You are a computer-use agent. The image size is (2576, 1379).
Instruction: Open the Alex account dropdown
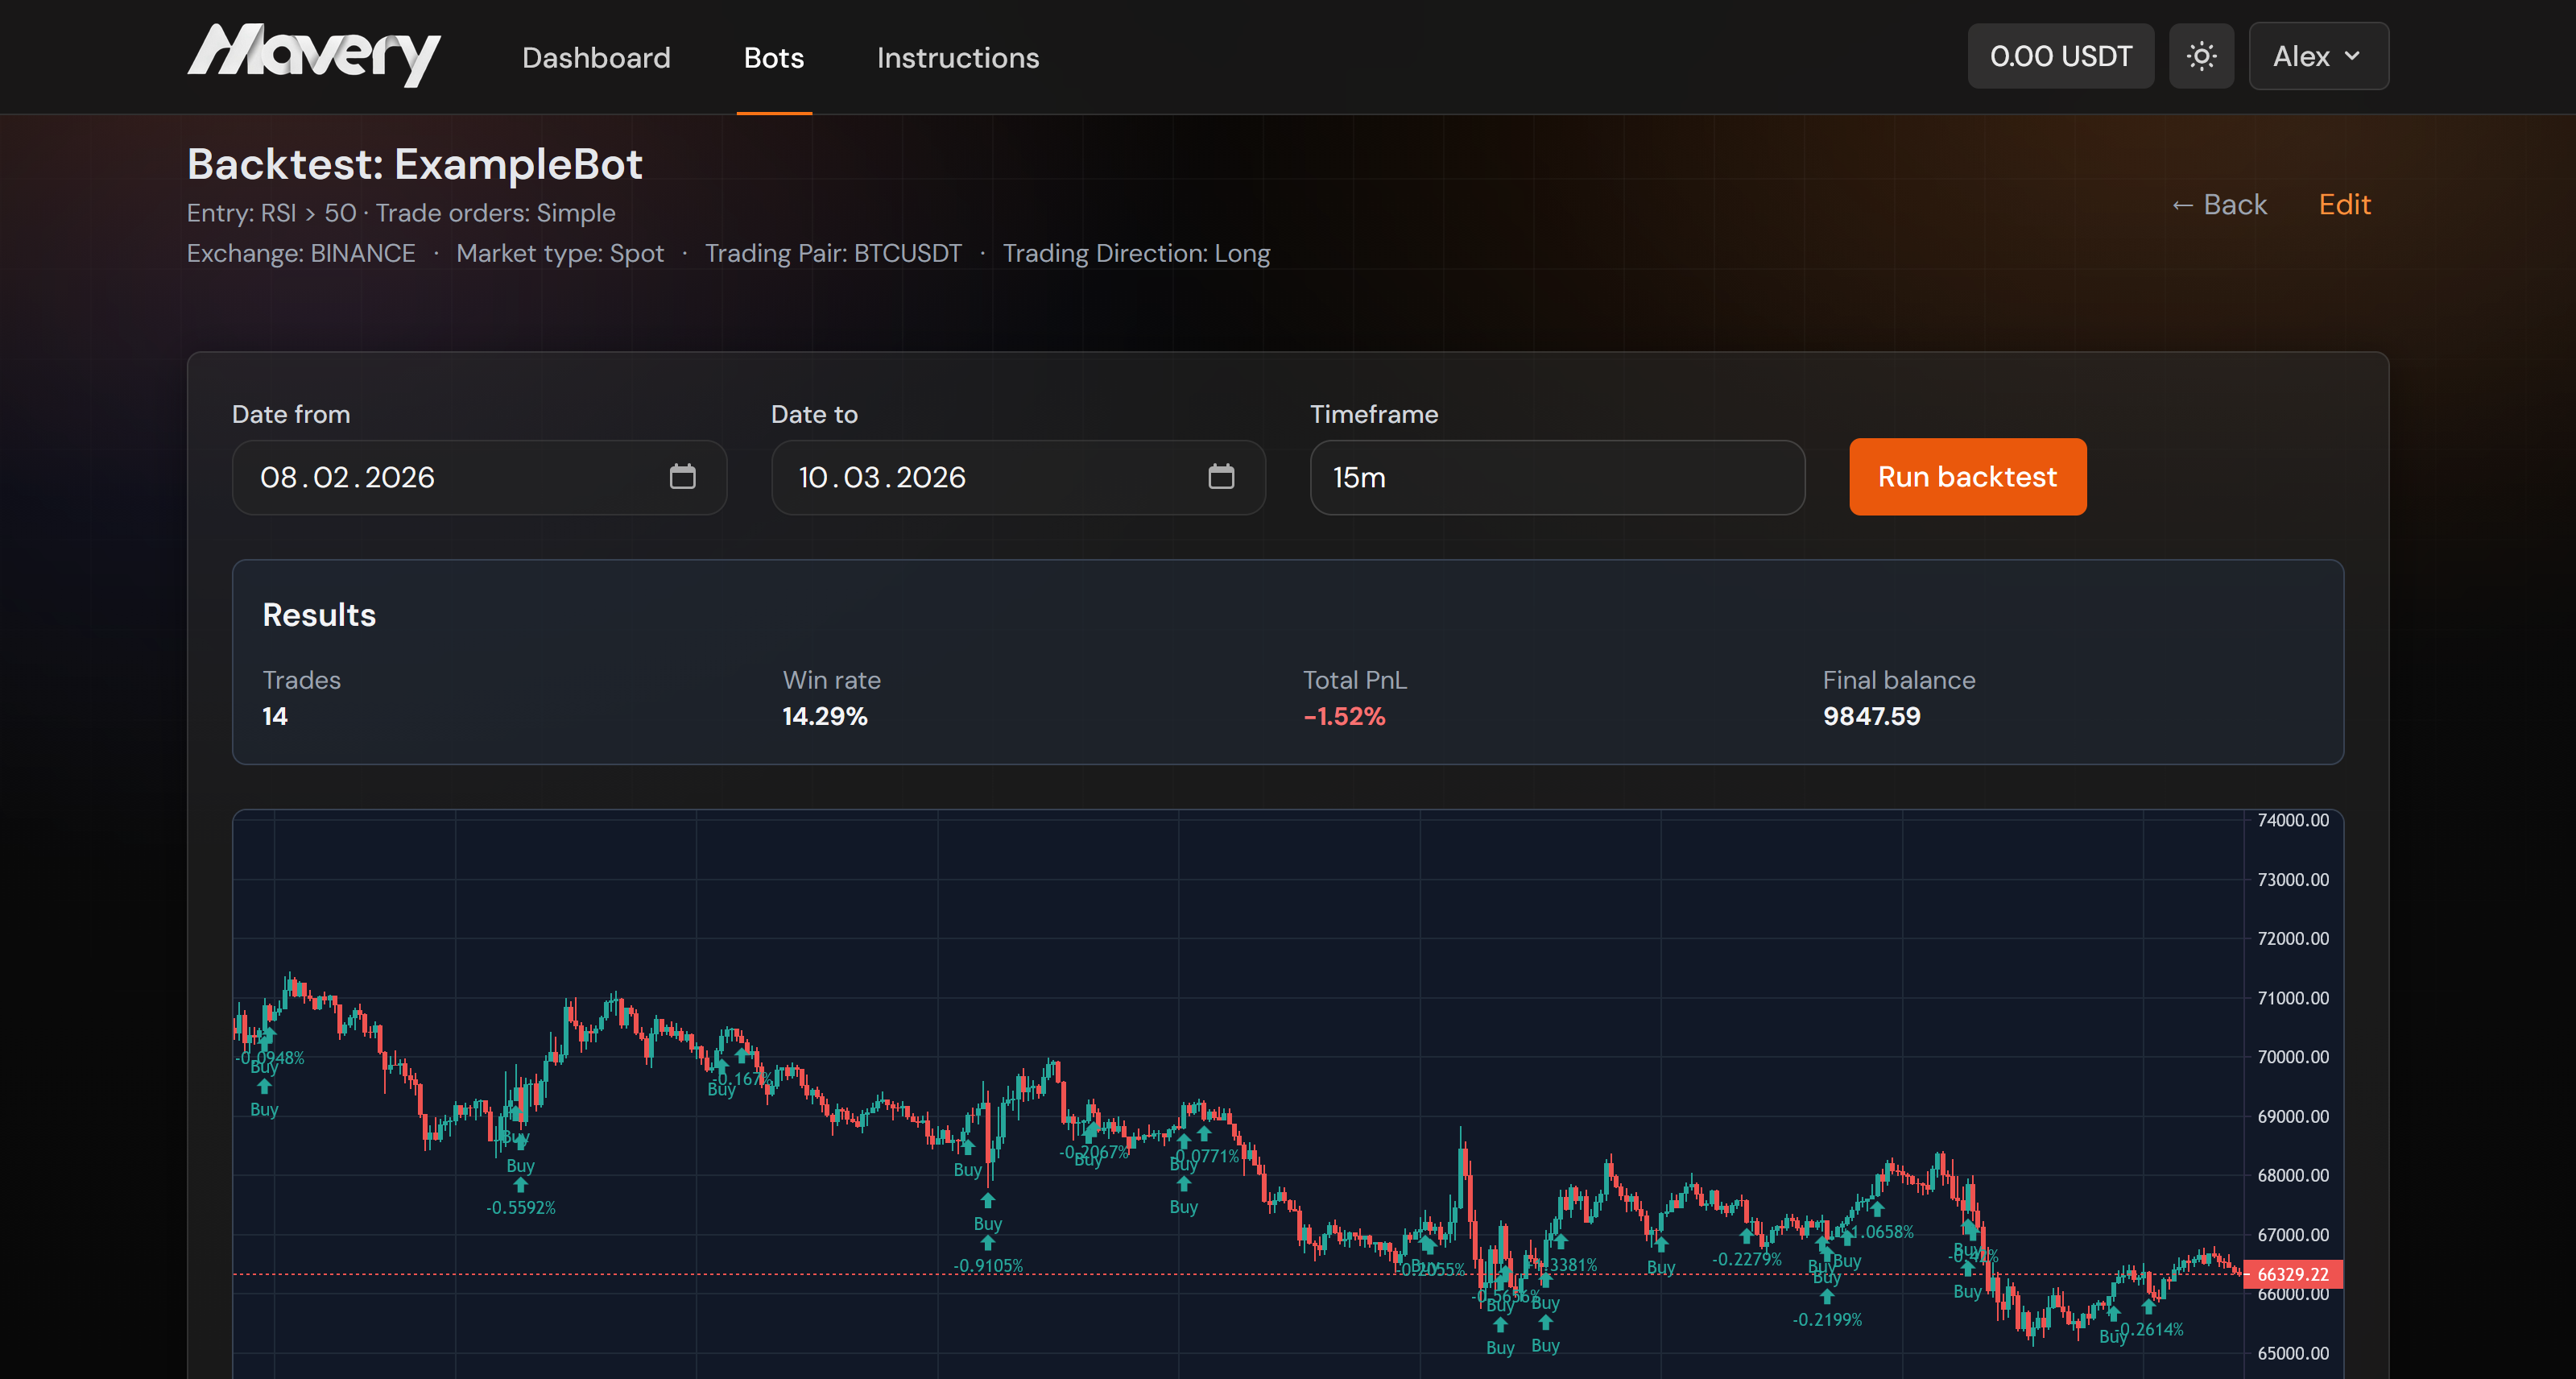tap(2318, 56)
